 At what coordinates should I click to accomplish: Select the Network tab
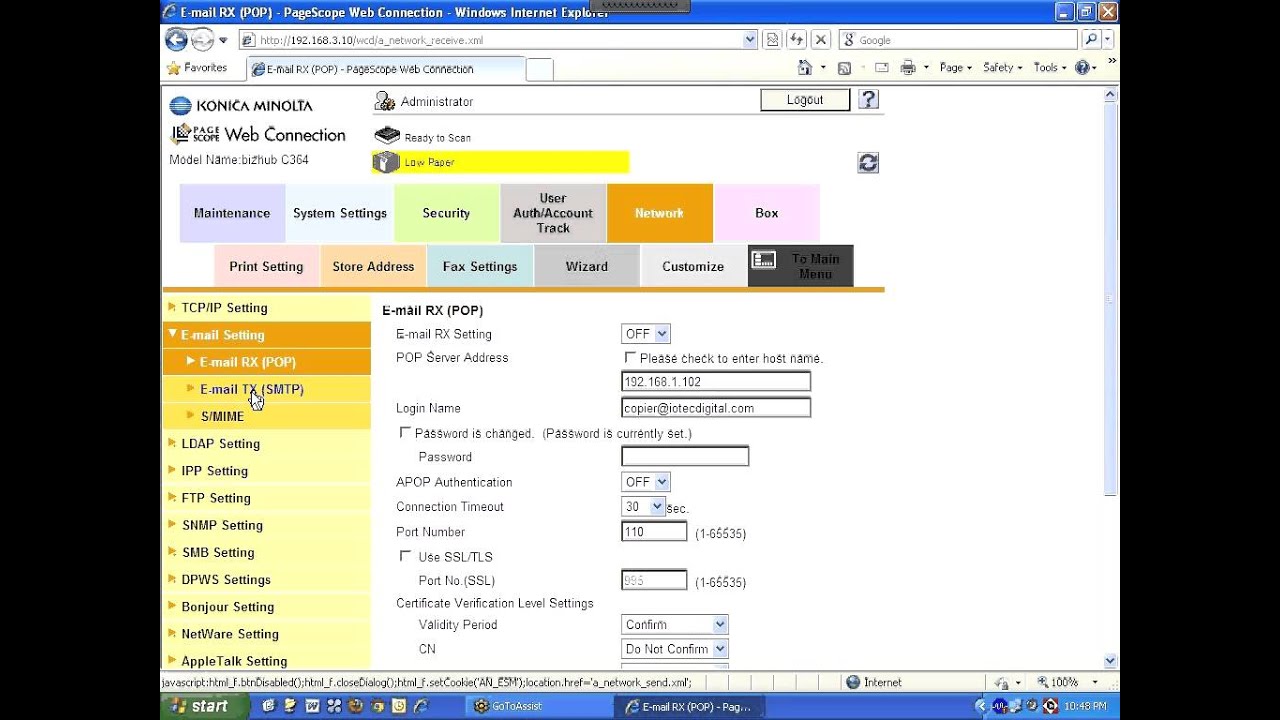[660, 213]
